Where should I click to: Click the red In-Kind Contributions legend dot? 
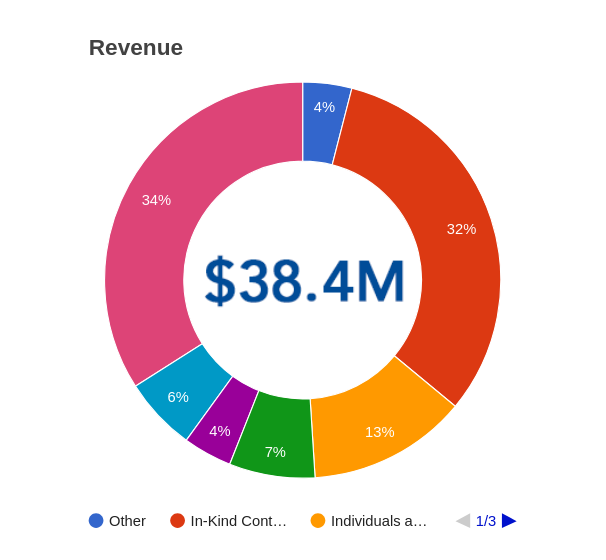(x=177, y=521)
